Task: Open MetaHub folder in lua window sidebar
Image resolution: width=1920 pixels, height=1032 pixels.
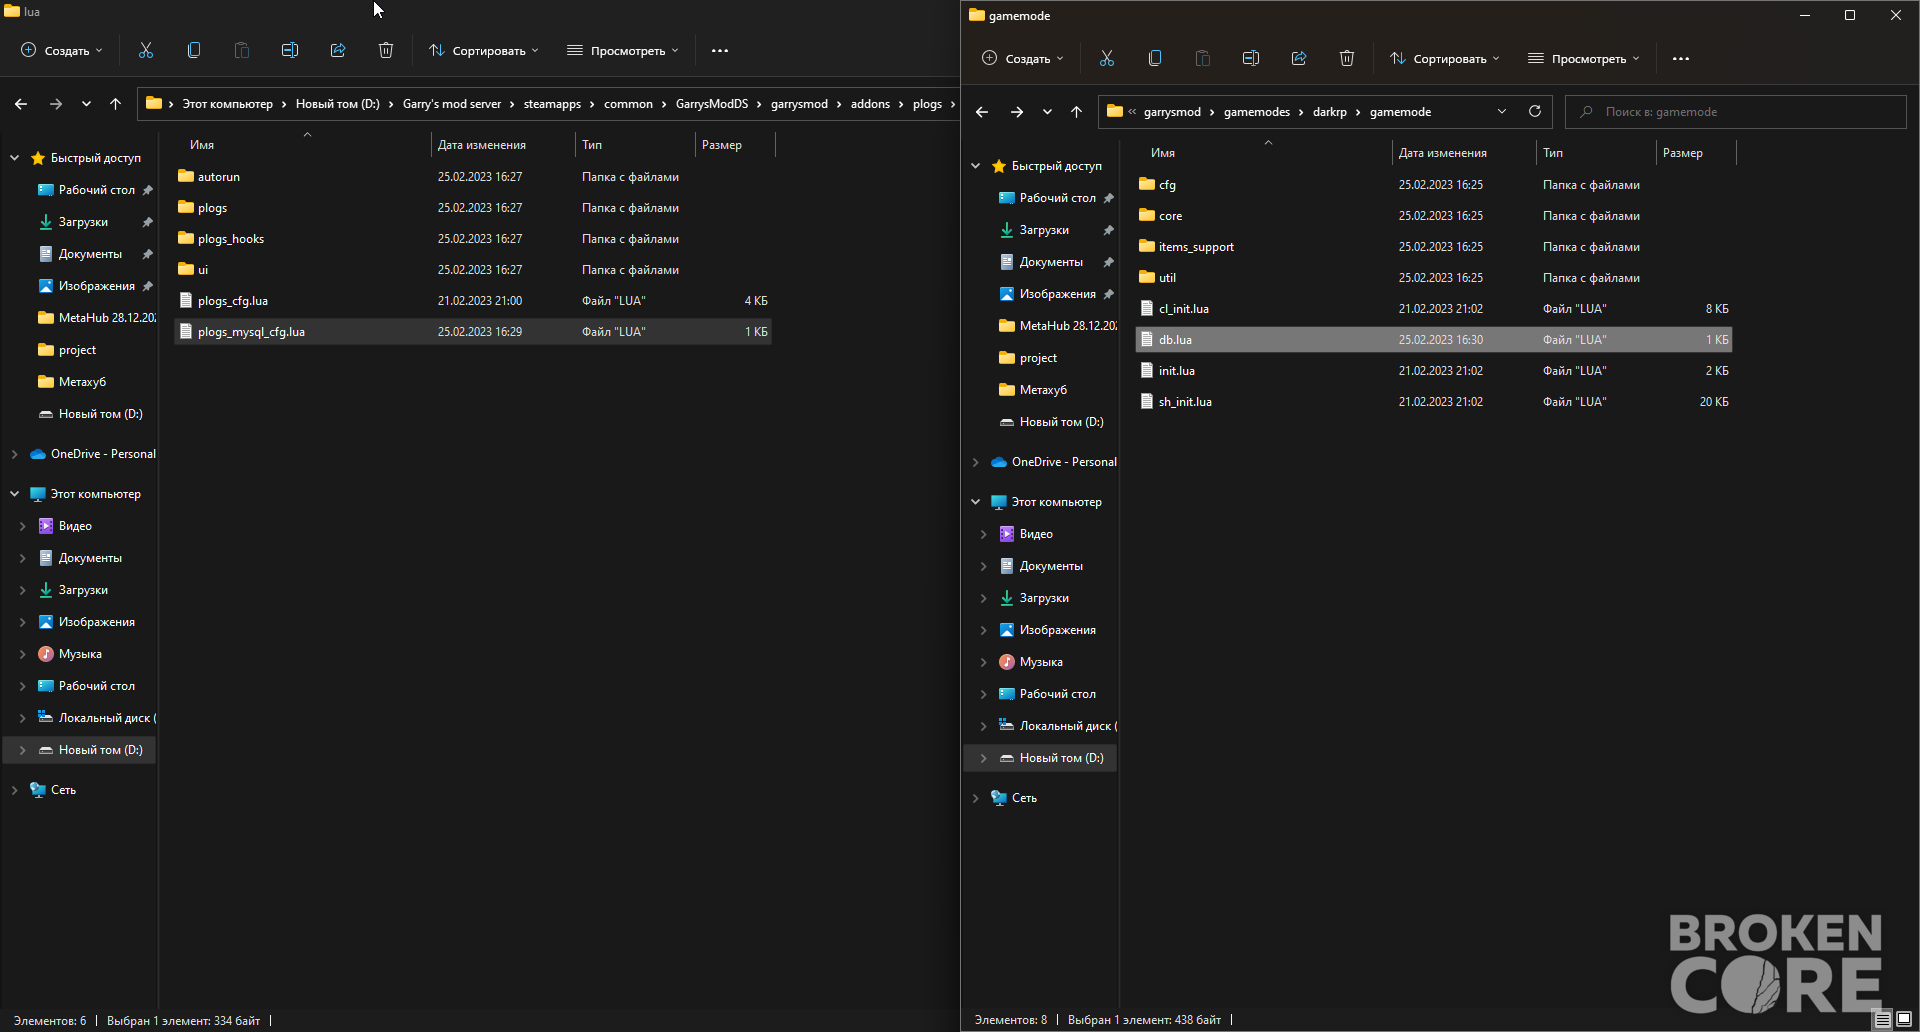Action: coord(96,318)
